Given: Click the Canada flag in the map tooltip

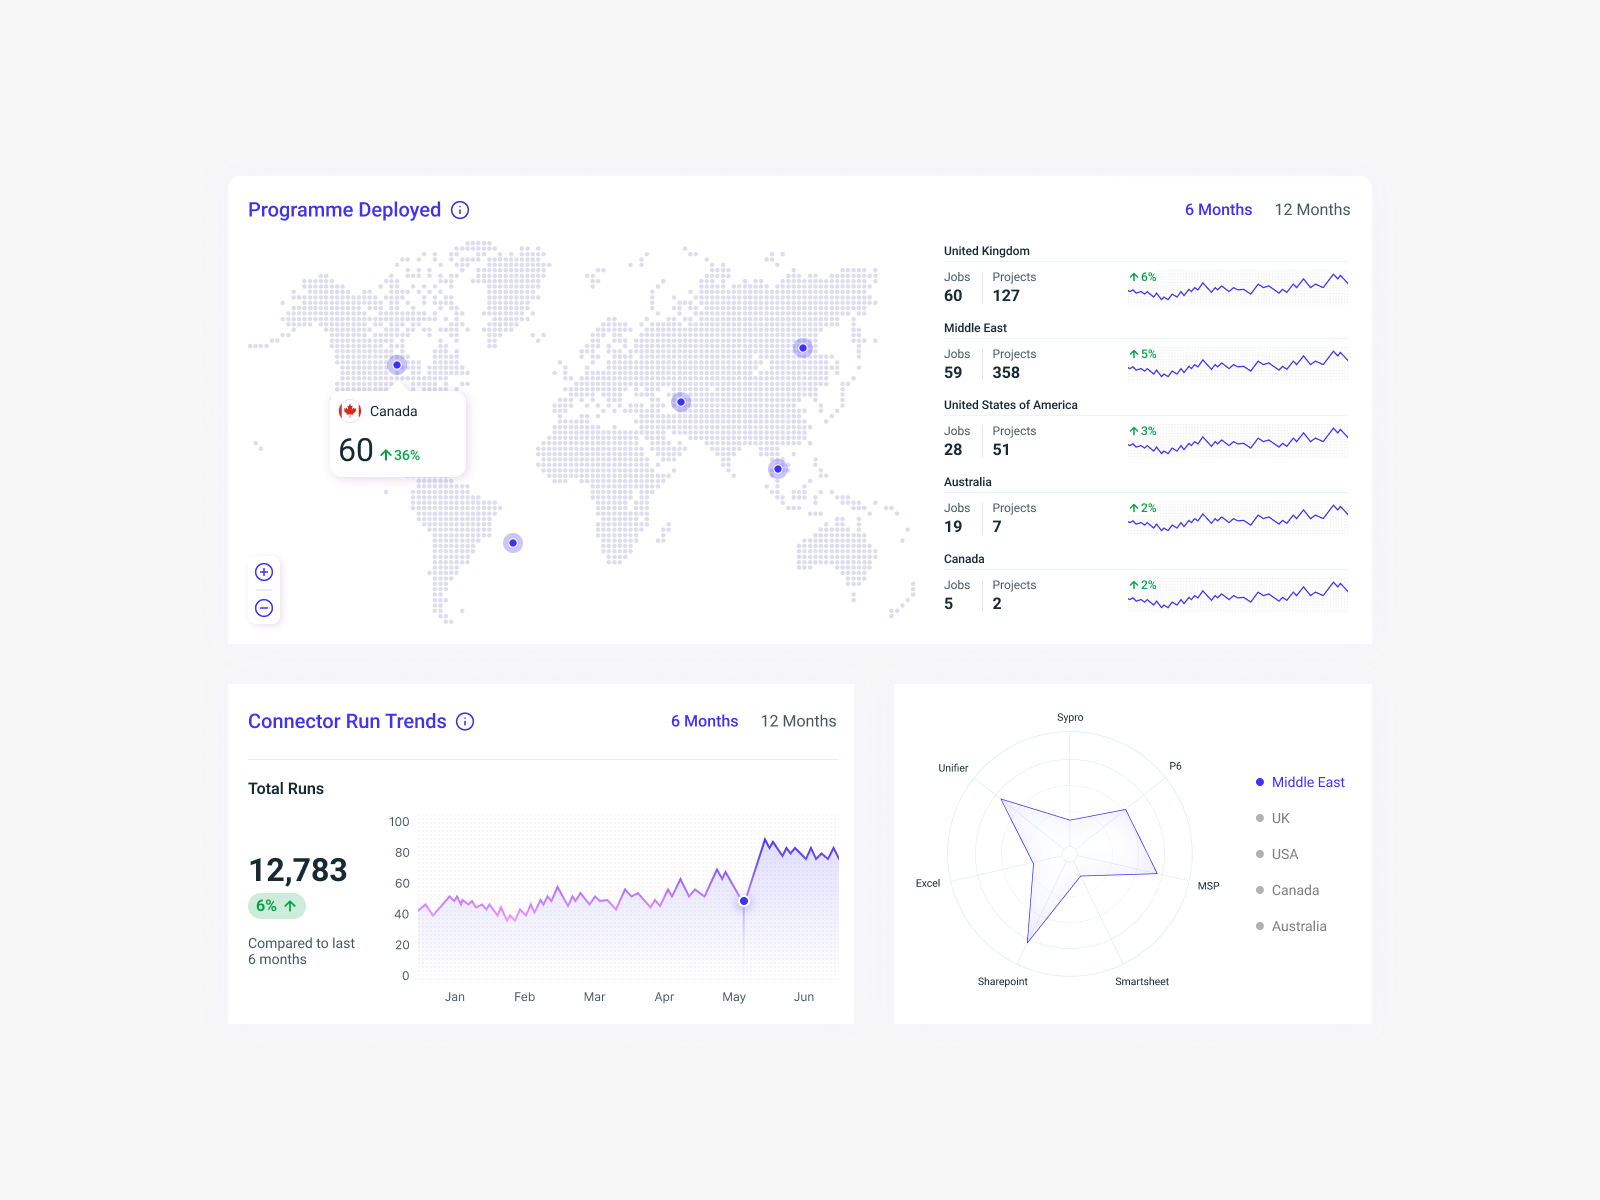Looking at the screenshot, I should [x=352, y=410].
